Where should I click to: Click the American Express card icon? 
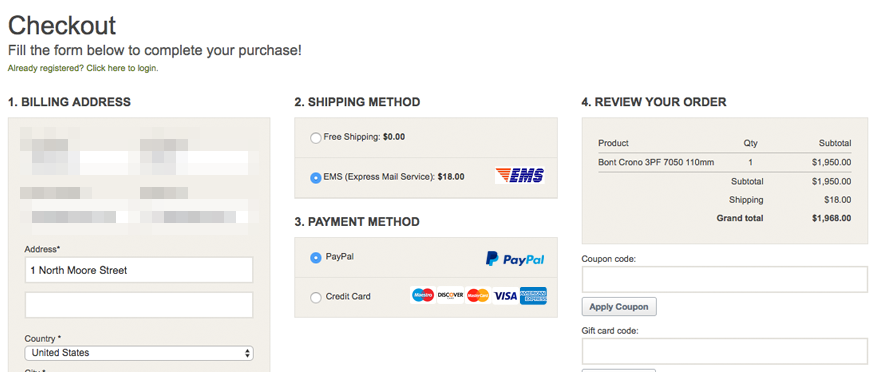tap(533, 295)
